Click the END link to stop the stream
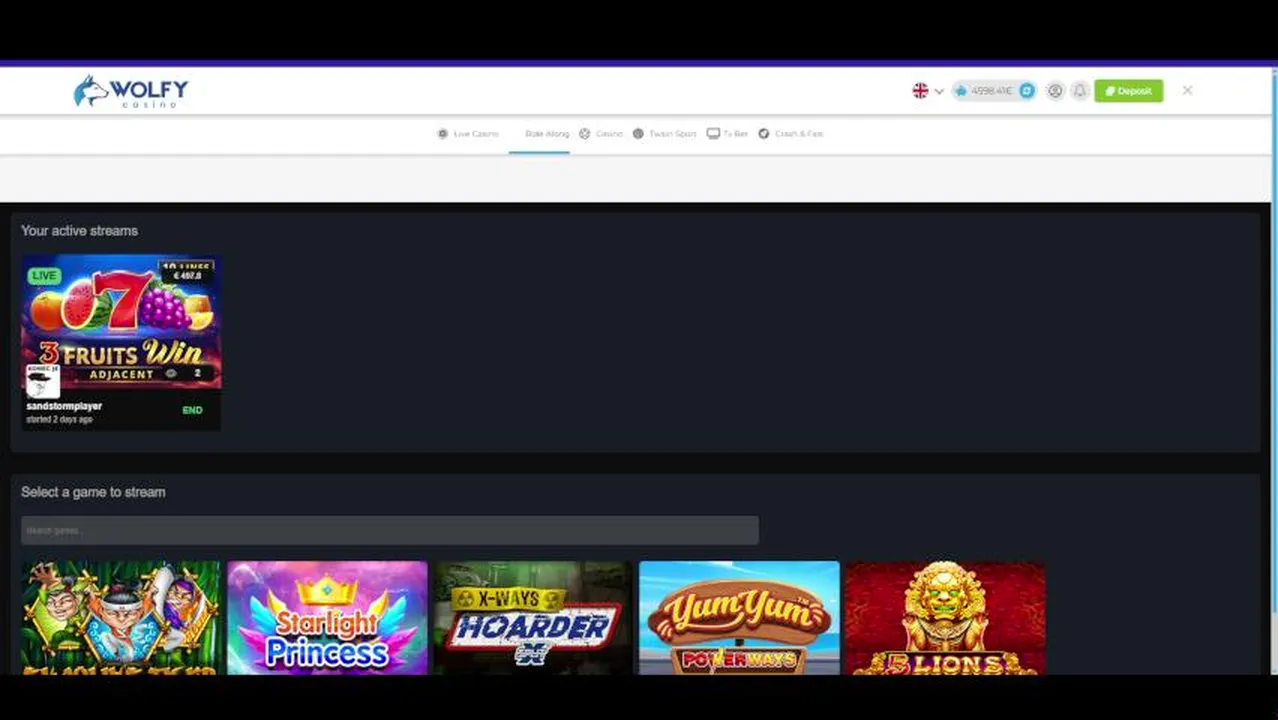This screenshot has width=1278, height=720. point(192,410)
